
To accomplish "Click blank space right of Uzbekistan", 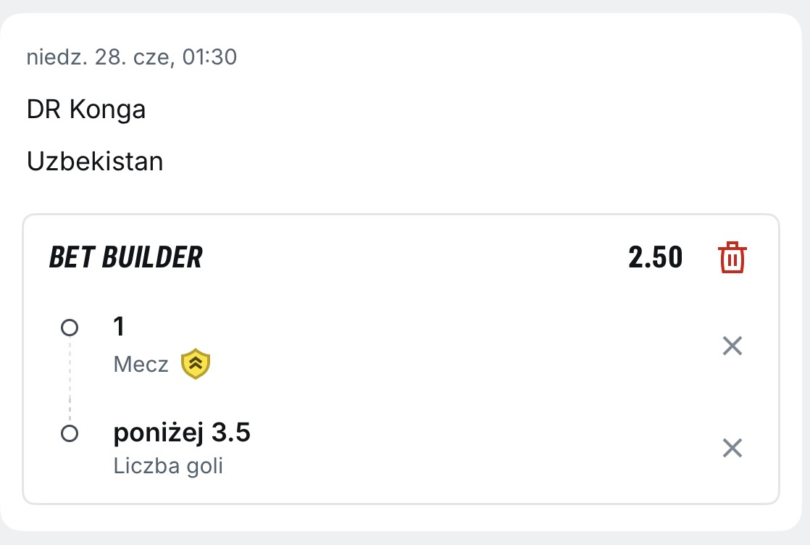I will [465, 161].
